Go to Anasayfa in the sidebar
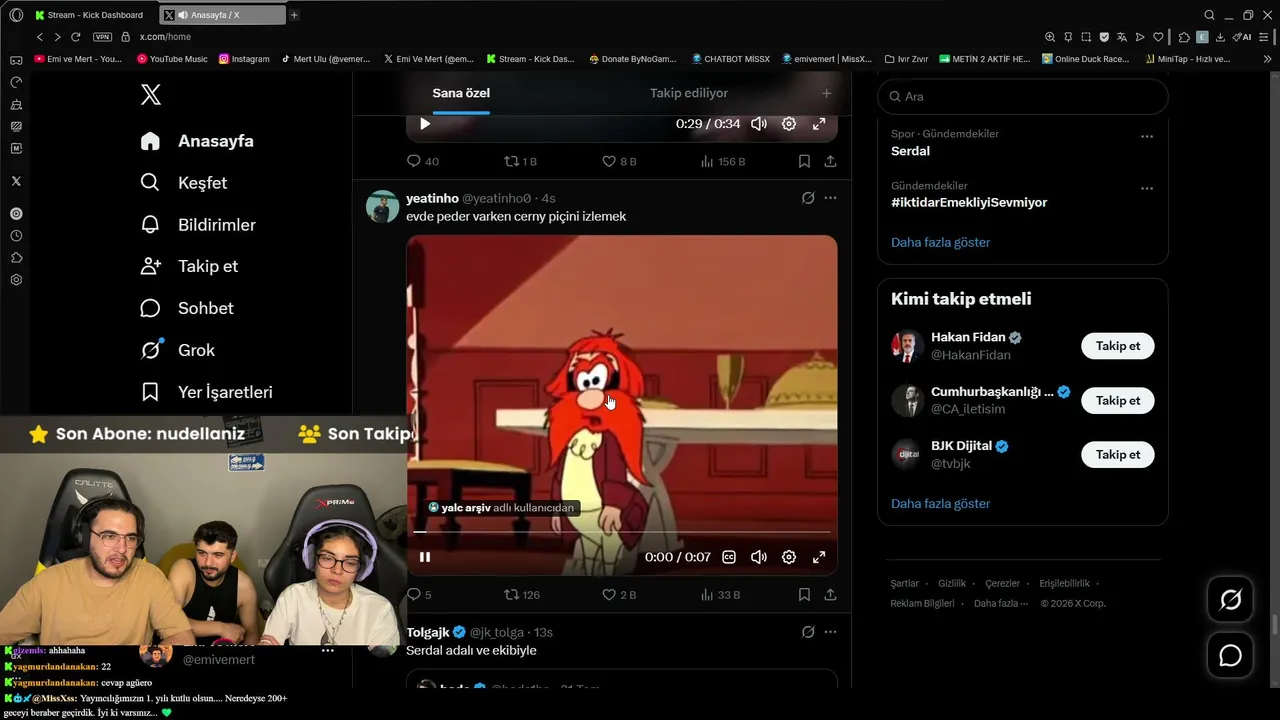 pos(197,141)
